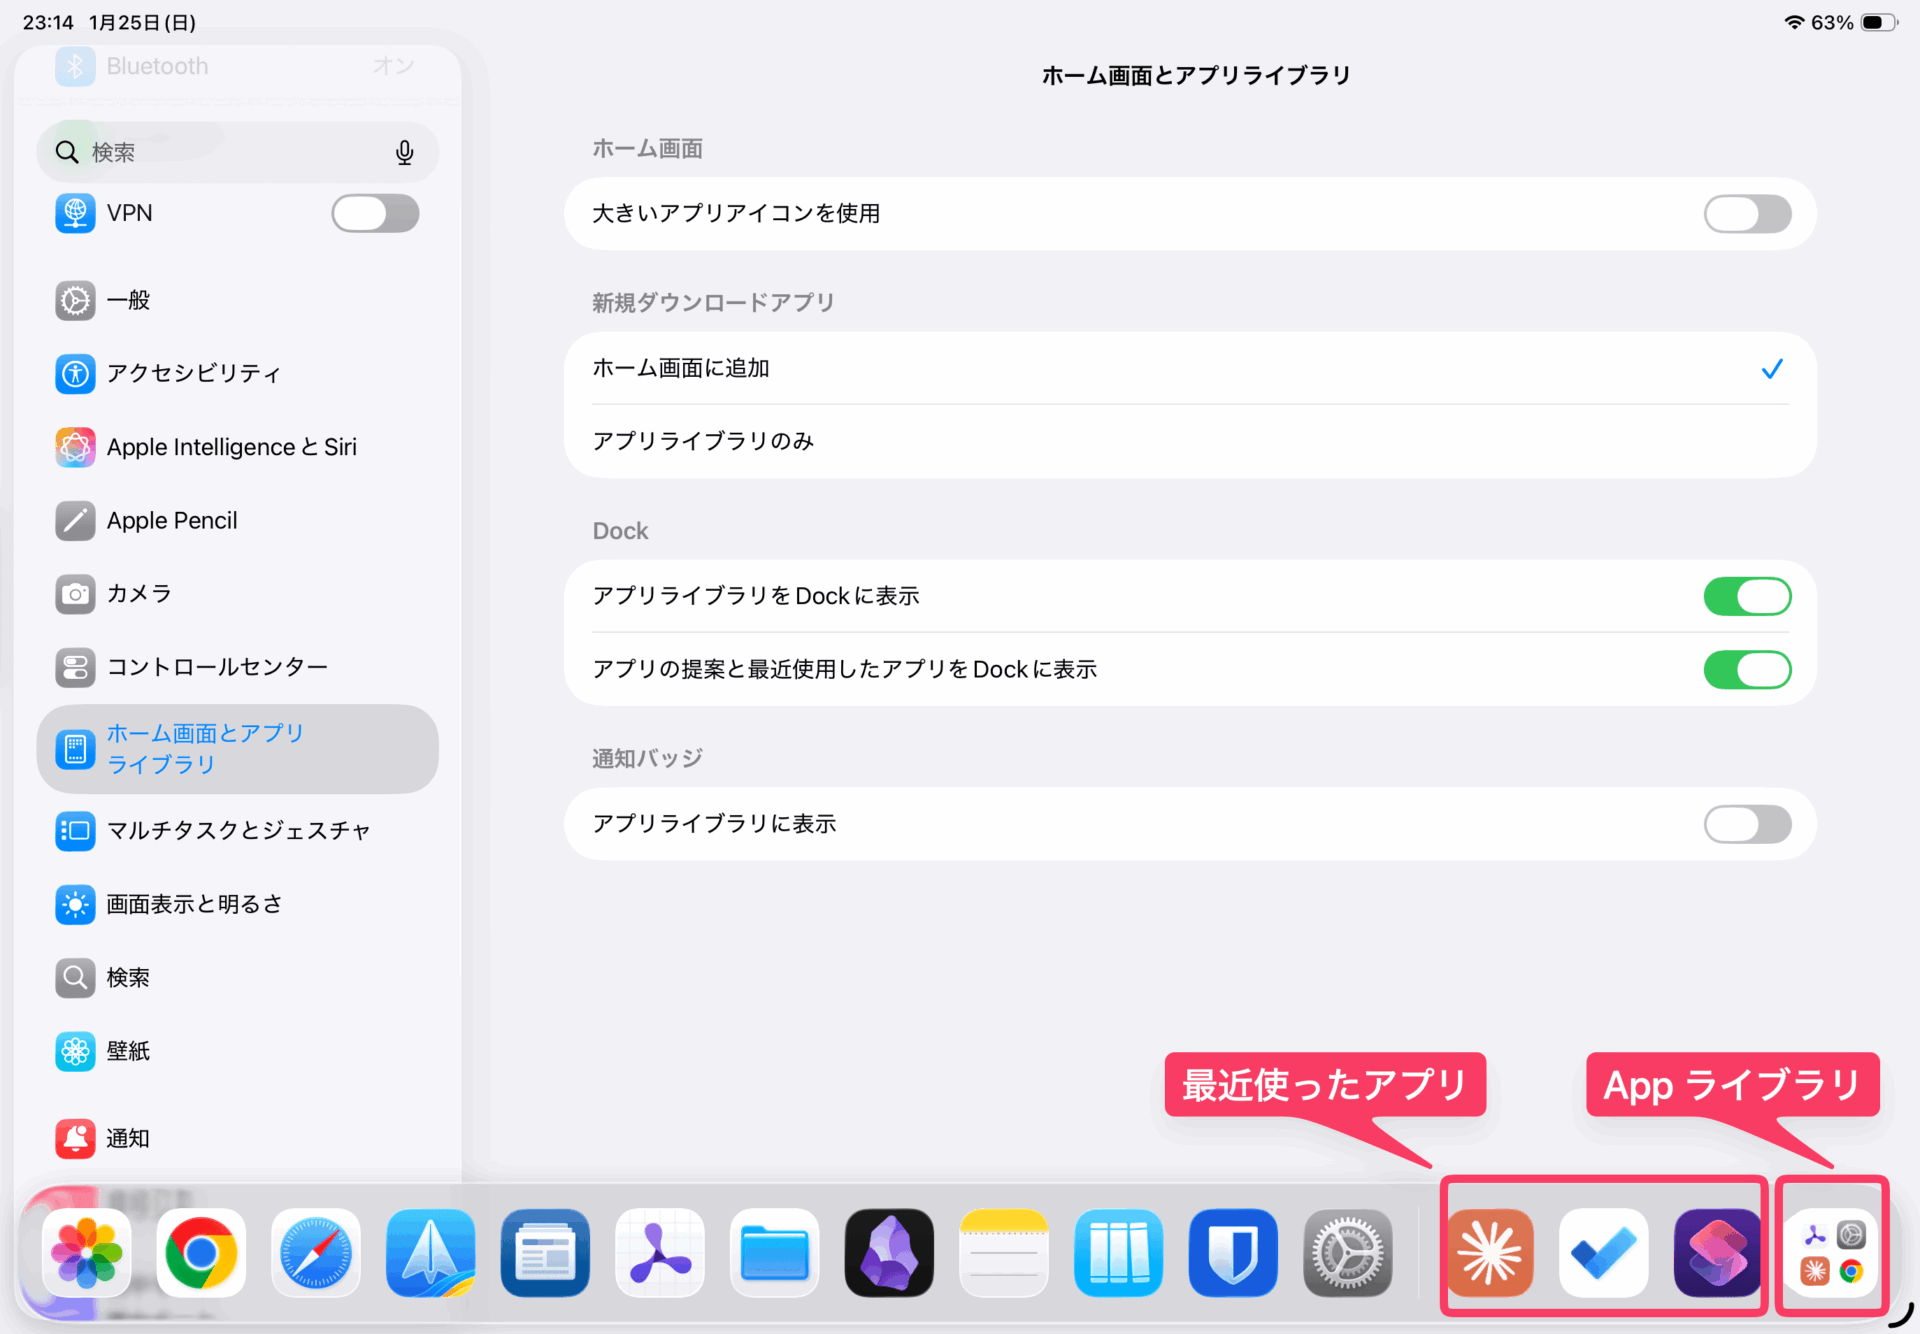Open Safari from the Dock
The width and height of the screenshot is (1920, 1334).
(316, 1252)
